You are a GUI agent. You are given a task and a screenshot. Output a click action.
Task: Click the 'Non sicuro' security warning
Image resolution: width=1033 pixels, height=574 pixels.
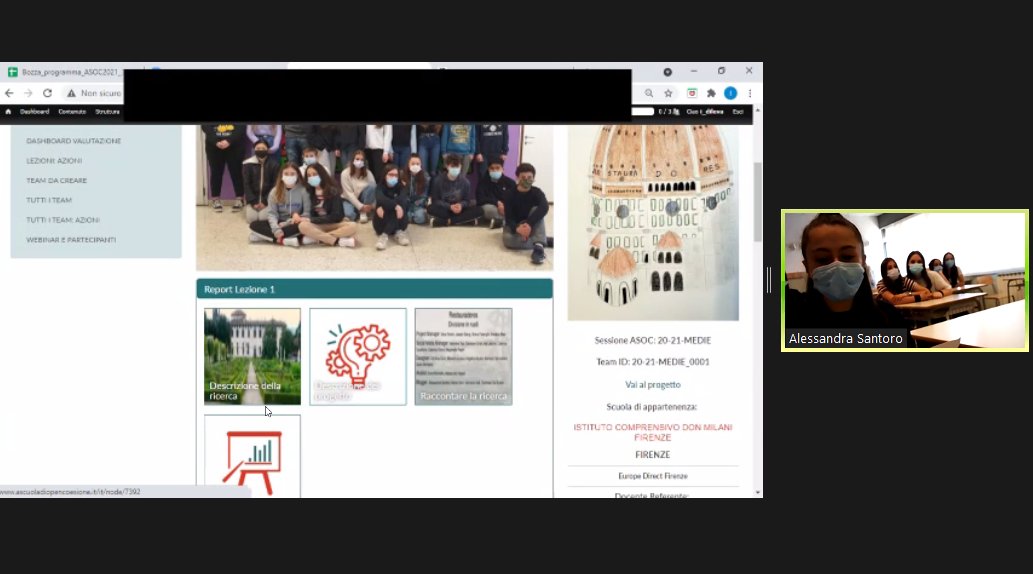(94, 94)
